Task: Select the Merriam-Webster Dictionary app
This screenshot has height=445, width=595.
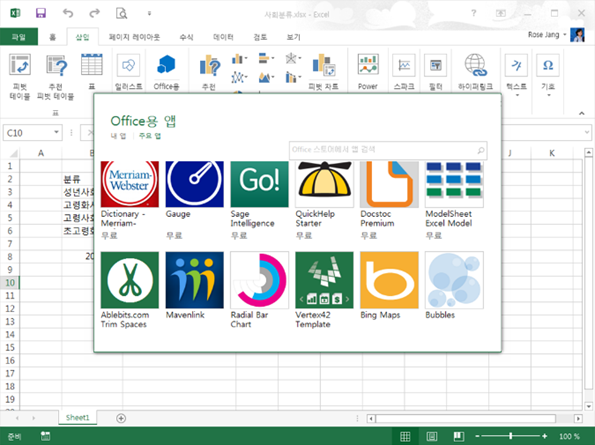Action: (130, 200)
